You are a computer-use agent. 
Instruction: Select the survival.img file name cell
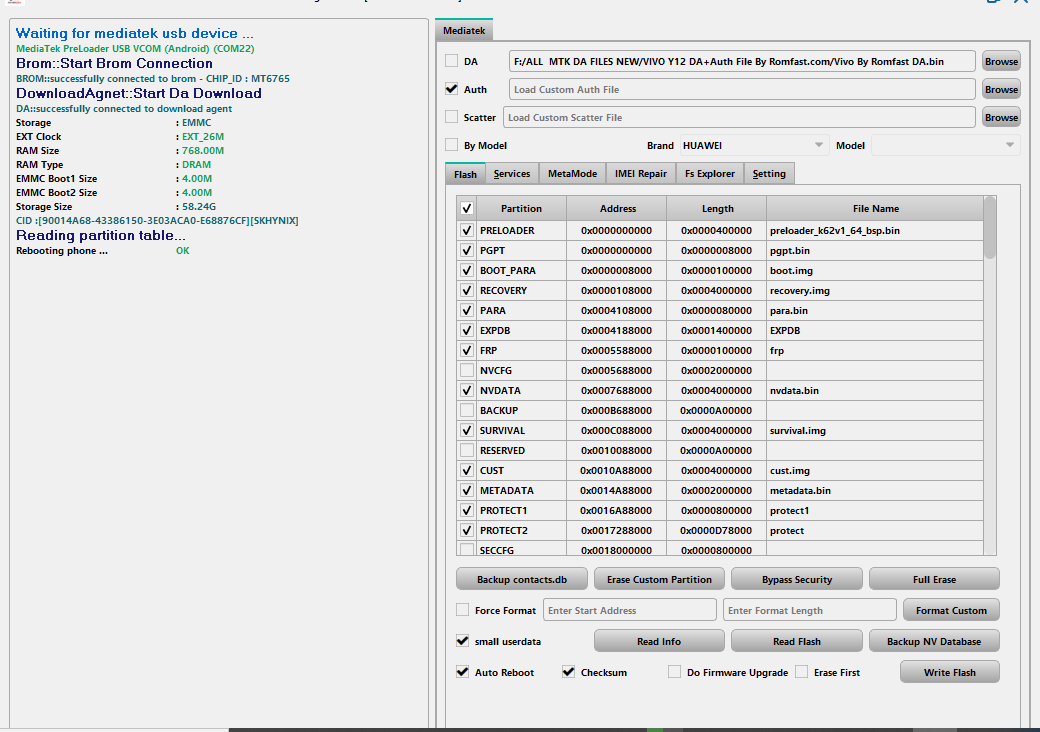[875, 430]
